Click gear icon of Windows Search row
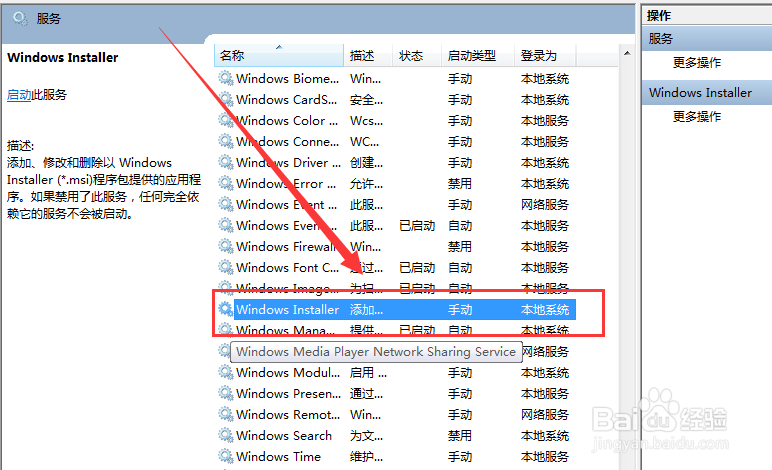Screen dimensions: 772x470 click(226, 435)
